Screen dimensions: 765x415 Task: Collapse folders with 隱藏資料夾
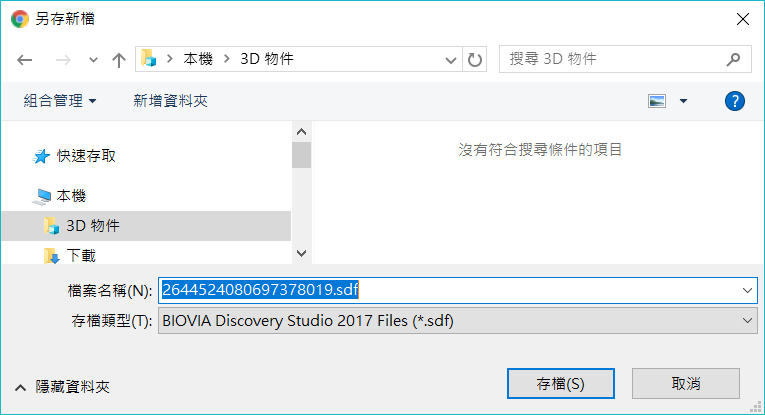pyautogui.click(x=62, y=387)
